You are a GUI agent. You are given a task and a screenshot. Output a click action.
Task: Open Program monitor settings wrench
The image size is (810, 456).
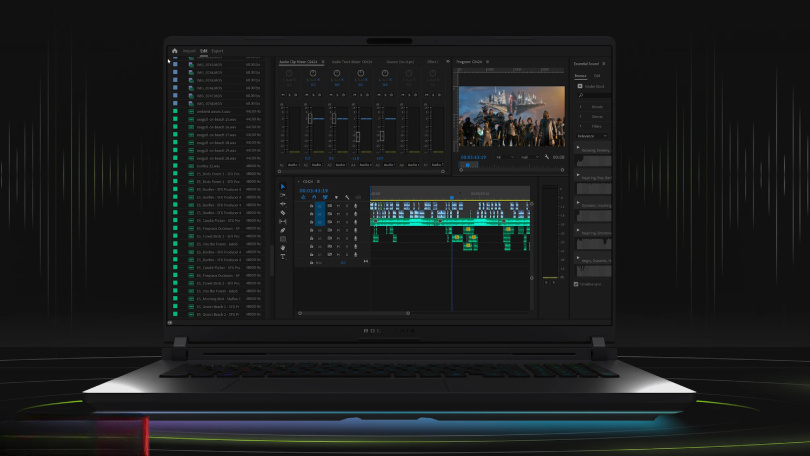coord(547,157)
